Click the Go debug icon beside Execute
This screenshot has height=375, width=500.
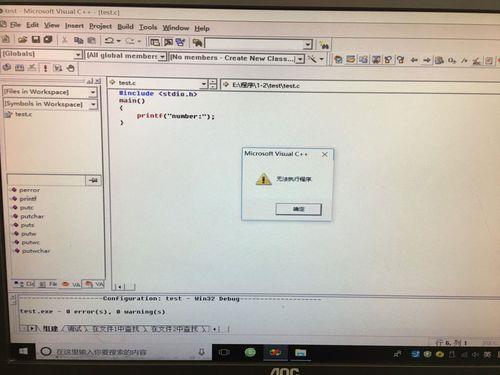pyautogui.click(x=58, y=68)
